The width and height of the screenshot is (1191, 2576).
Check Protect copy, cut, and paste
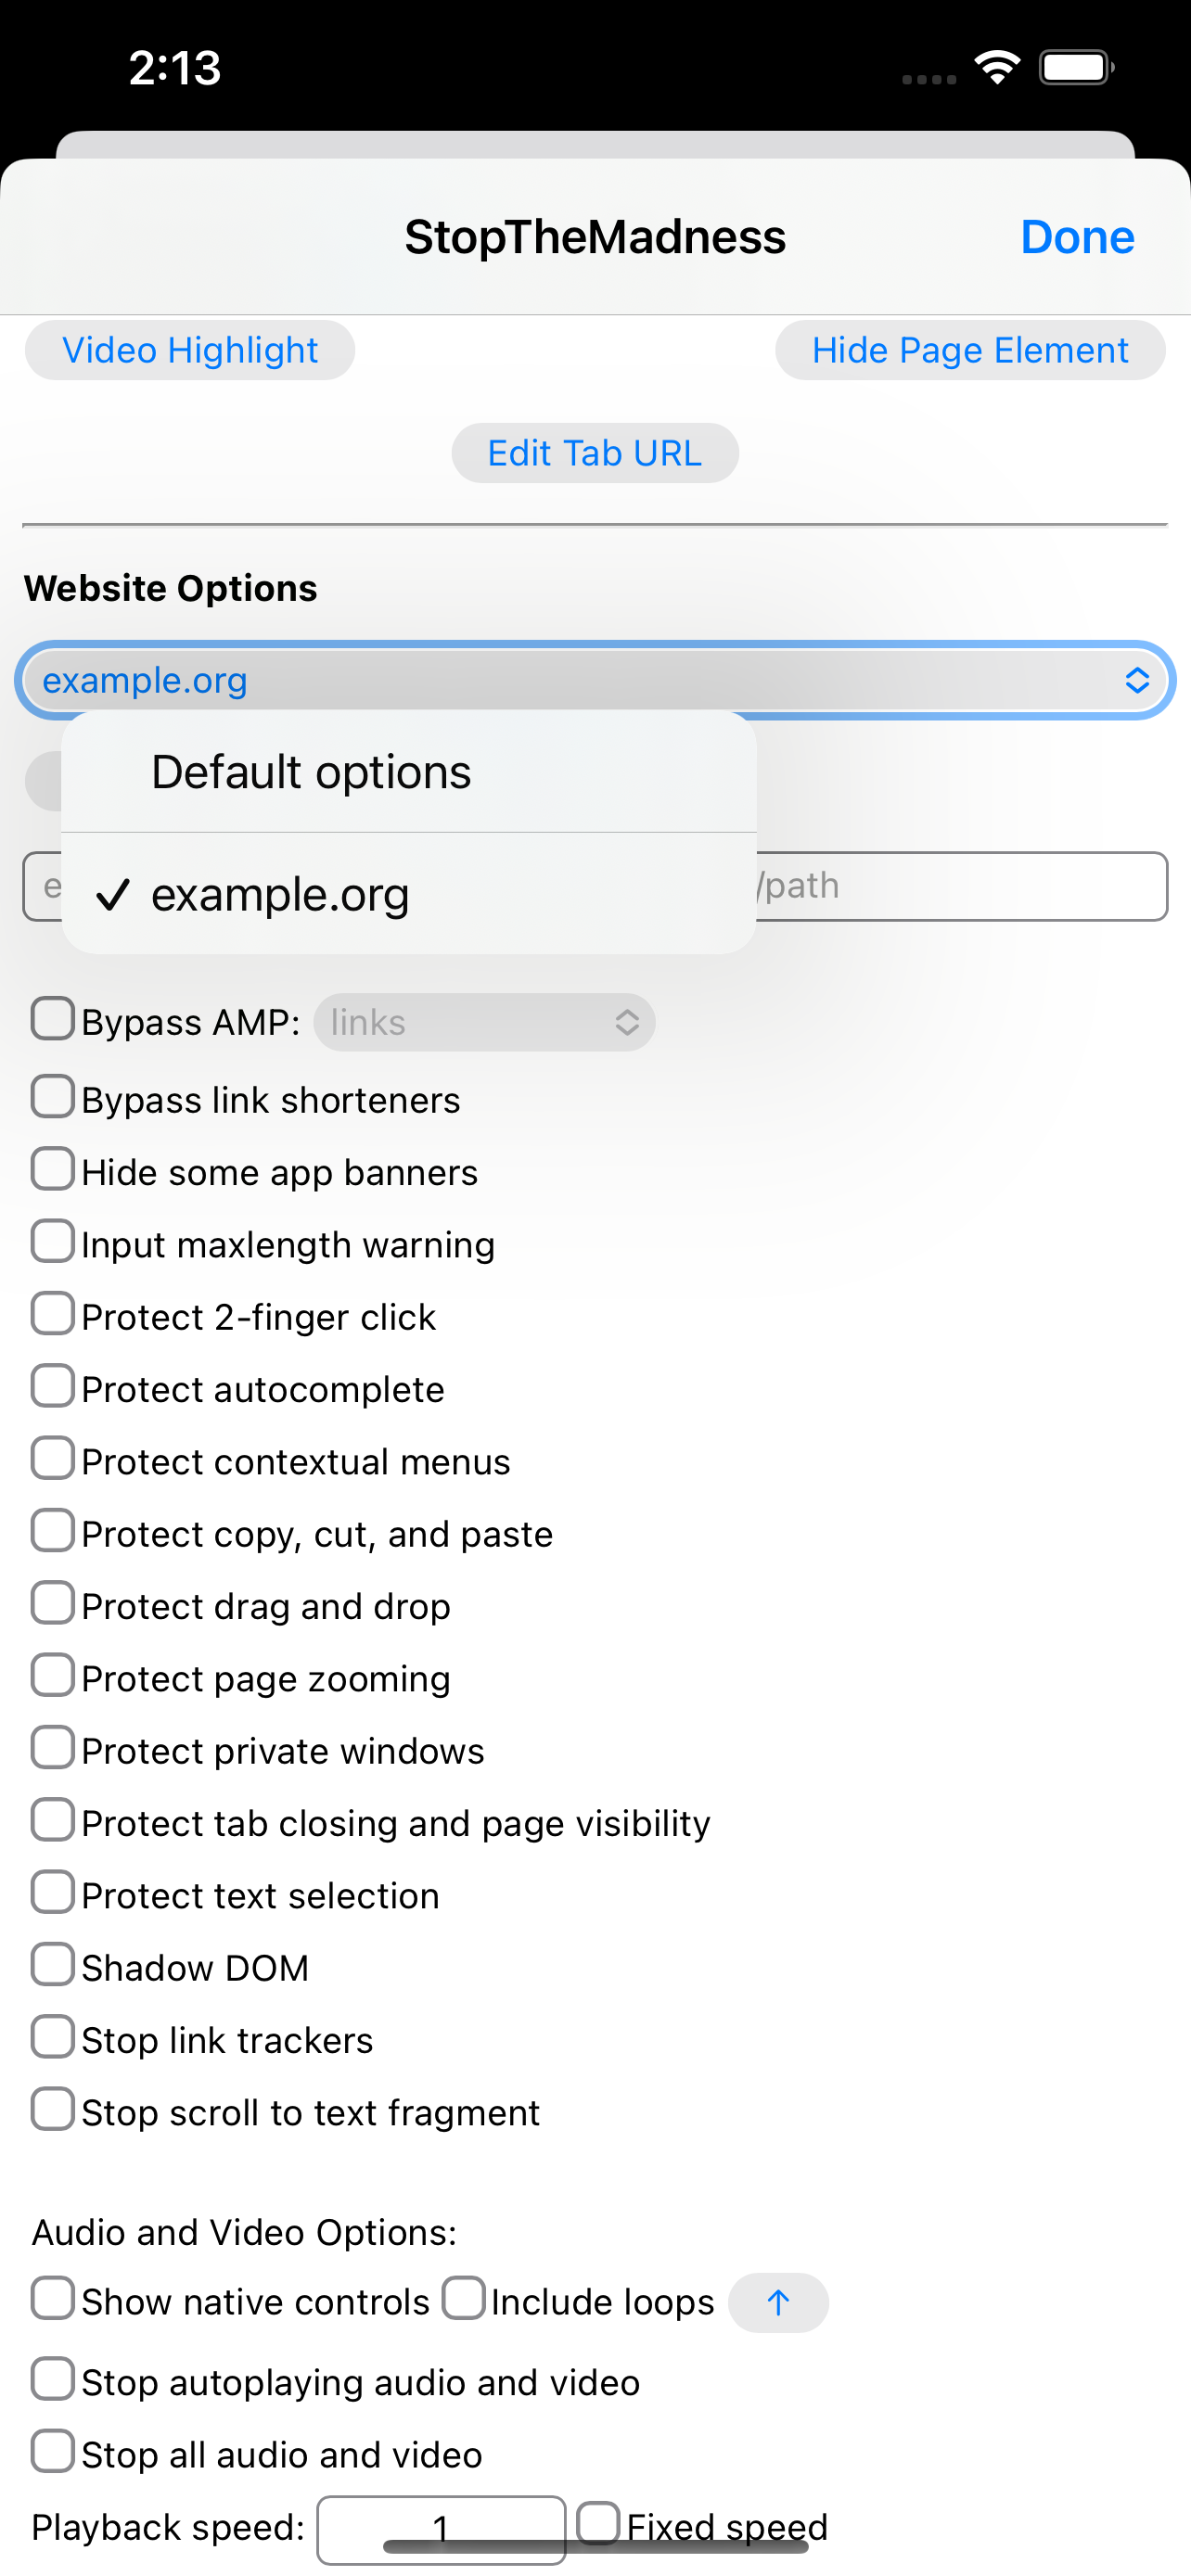click(x=53, y=1531)
